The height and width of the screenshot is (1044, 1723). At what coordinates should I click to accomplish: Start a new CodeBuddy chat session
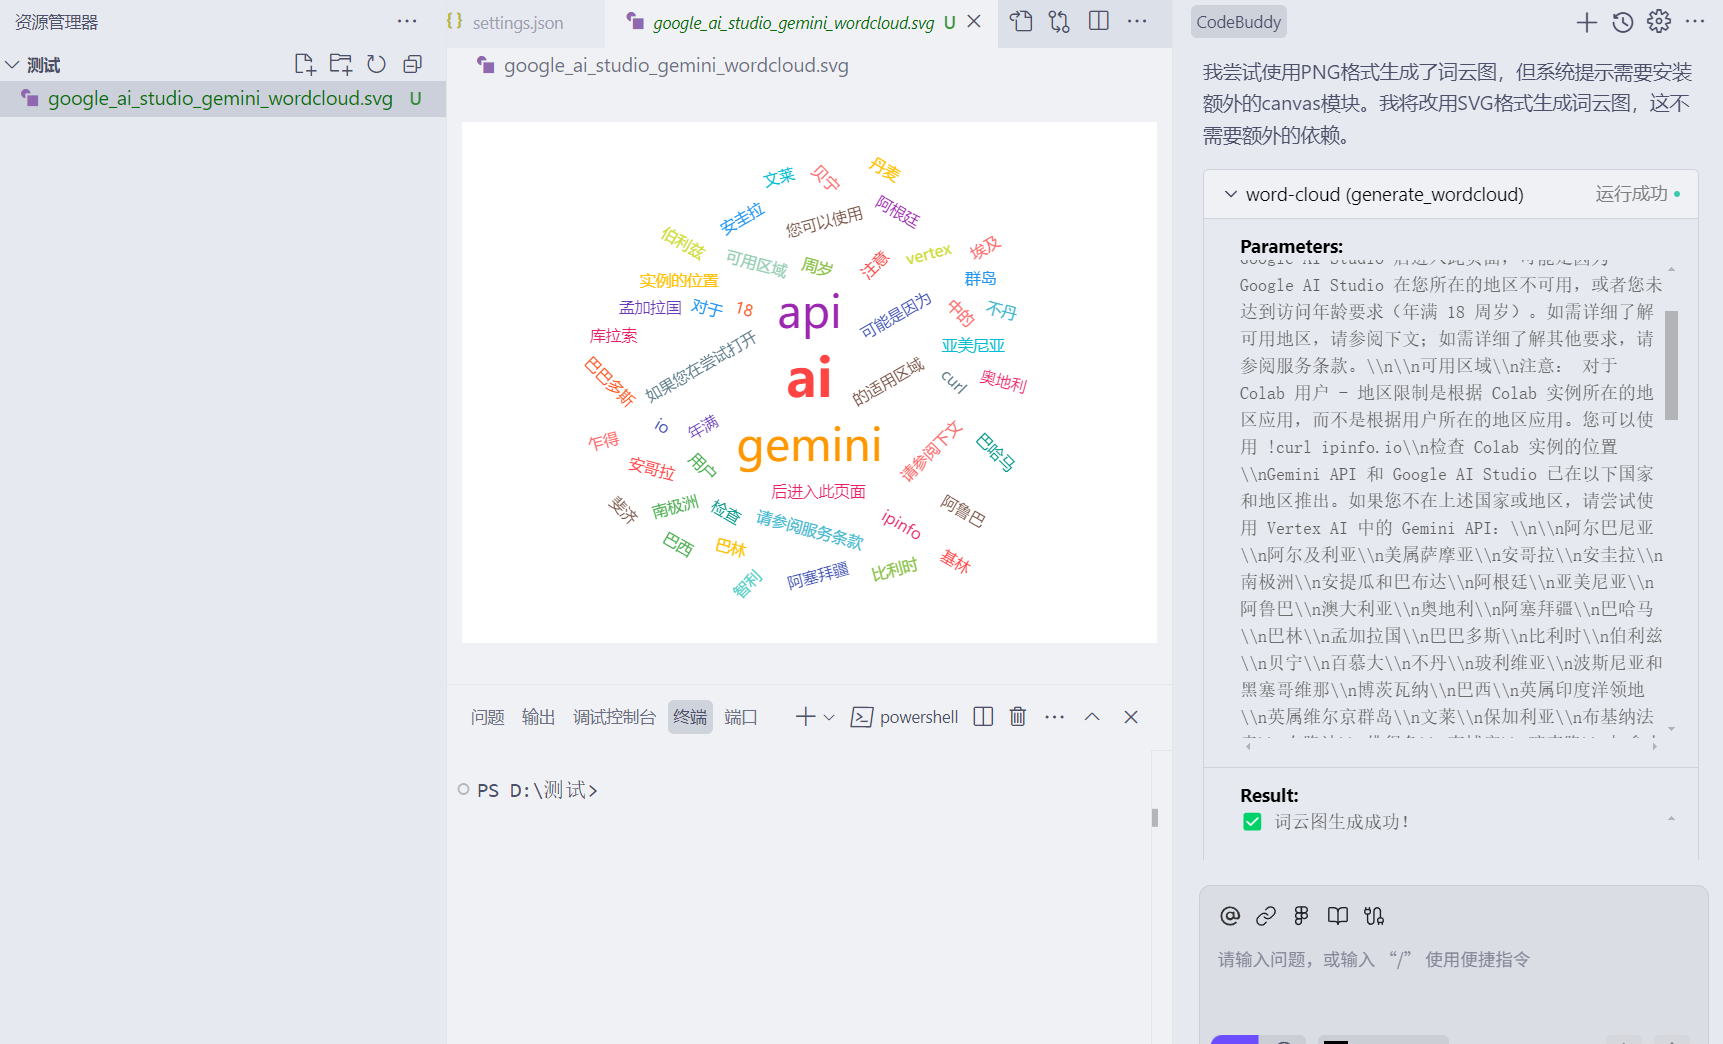(1586, 21)
